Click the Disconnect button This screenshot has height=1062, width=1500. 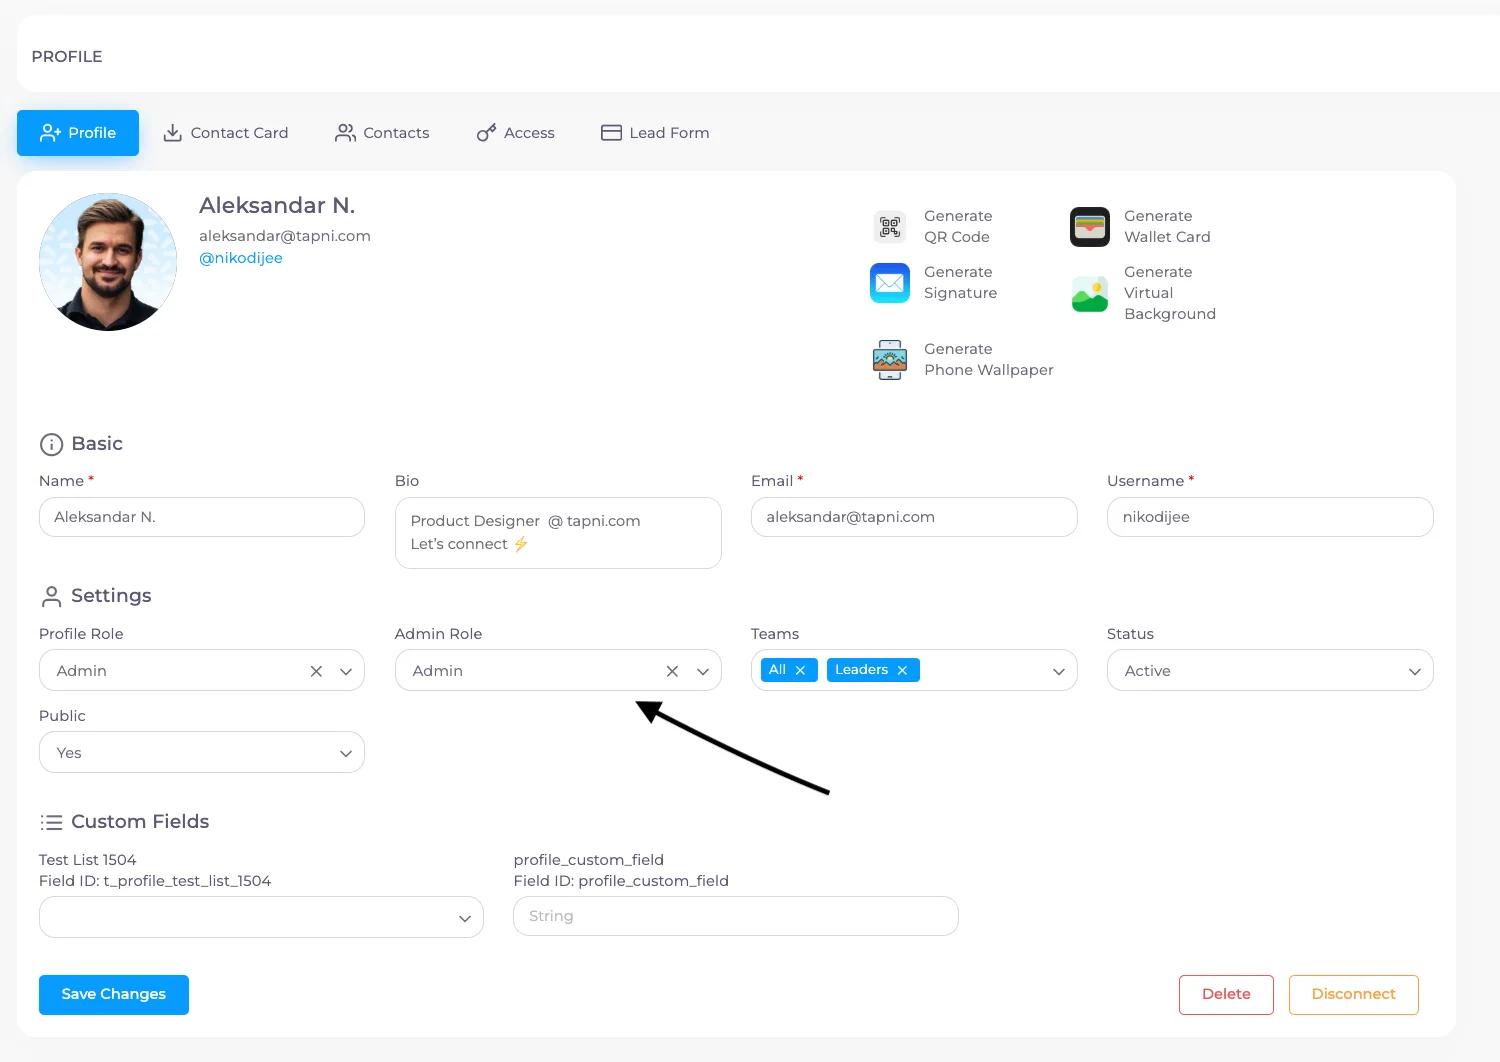pos(1354,995)
